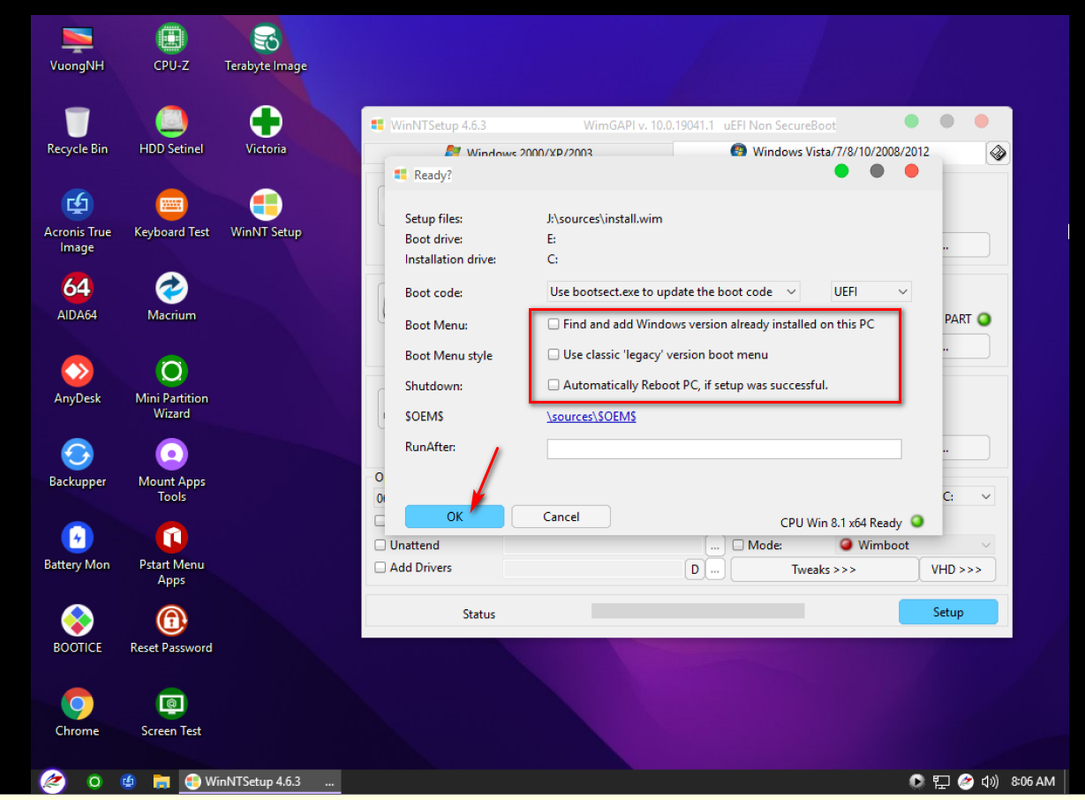Screen dimensions: 1085x800
Task: Open File Explorer from the taskbar
Action: (161, 781)
